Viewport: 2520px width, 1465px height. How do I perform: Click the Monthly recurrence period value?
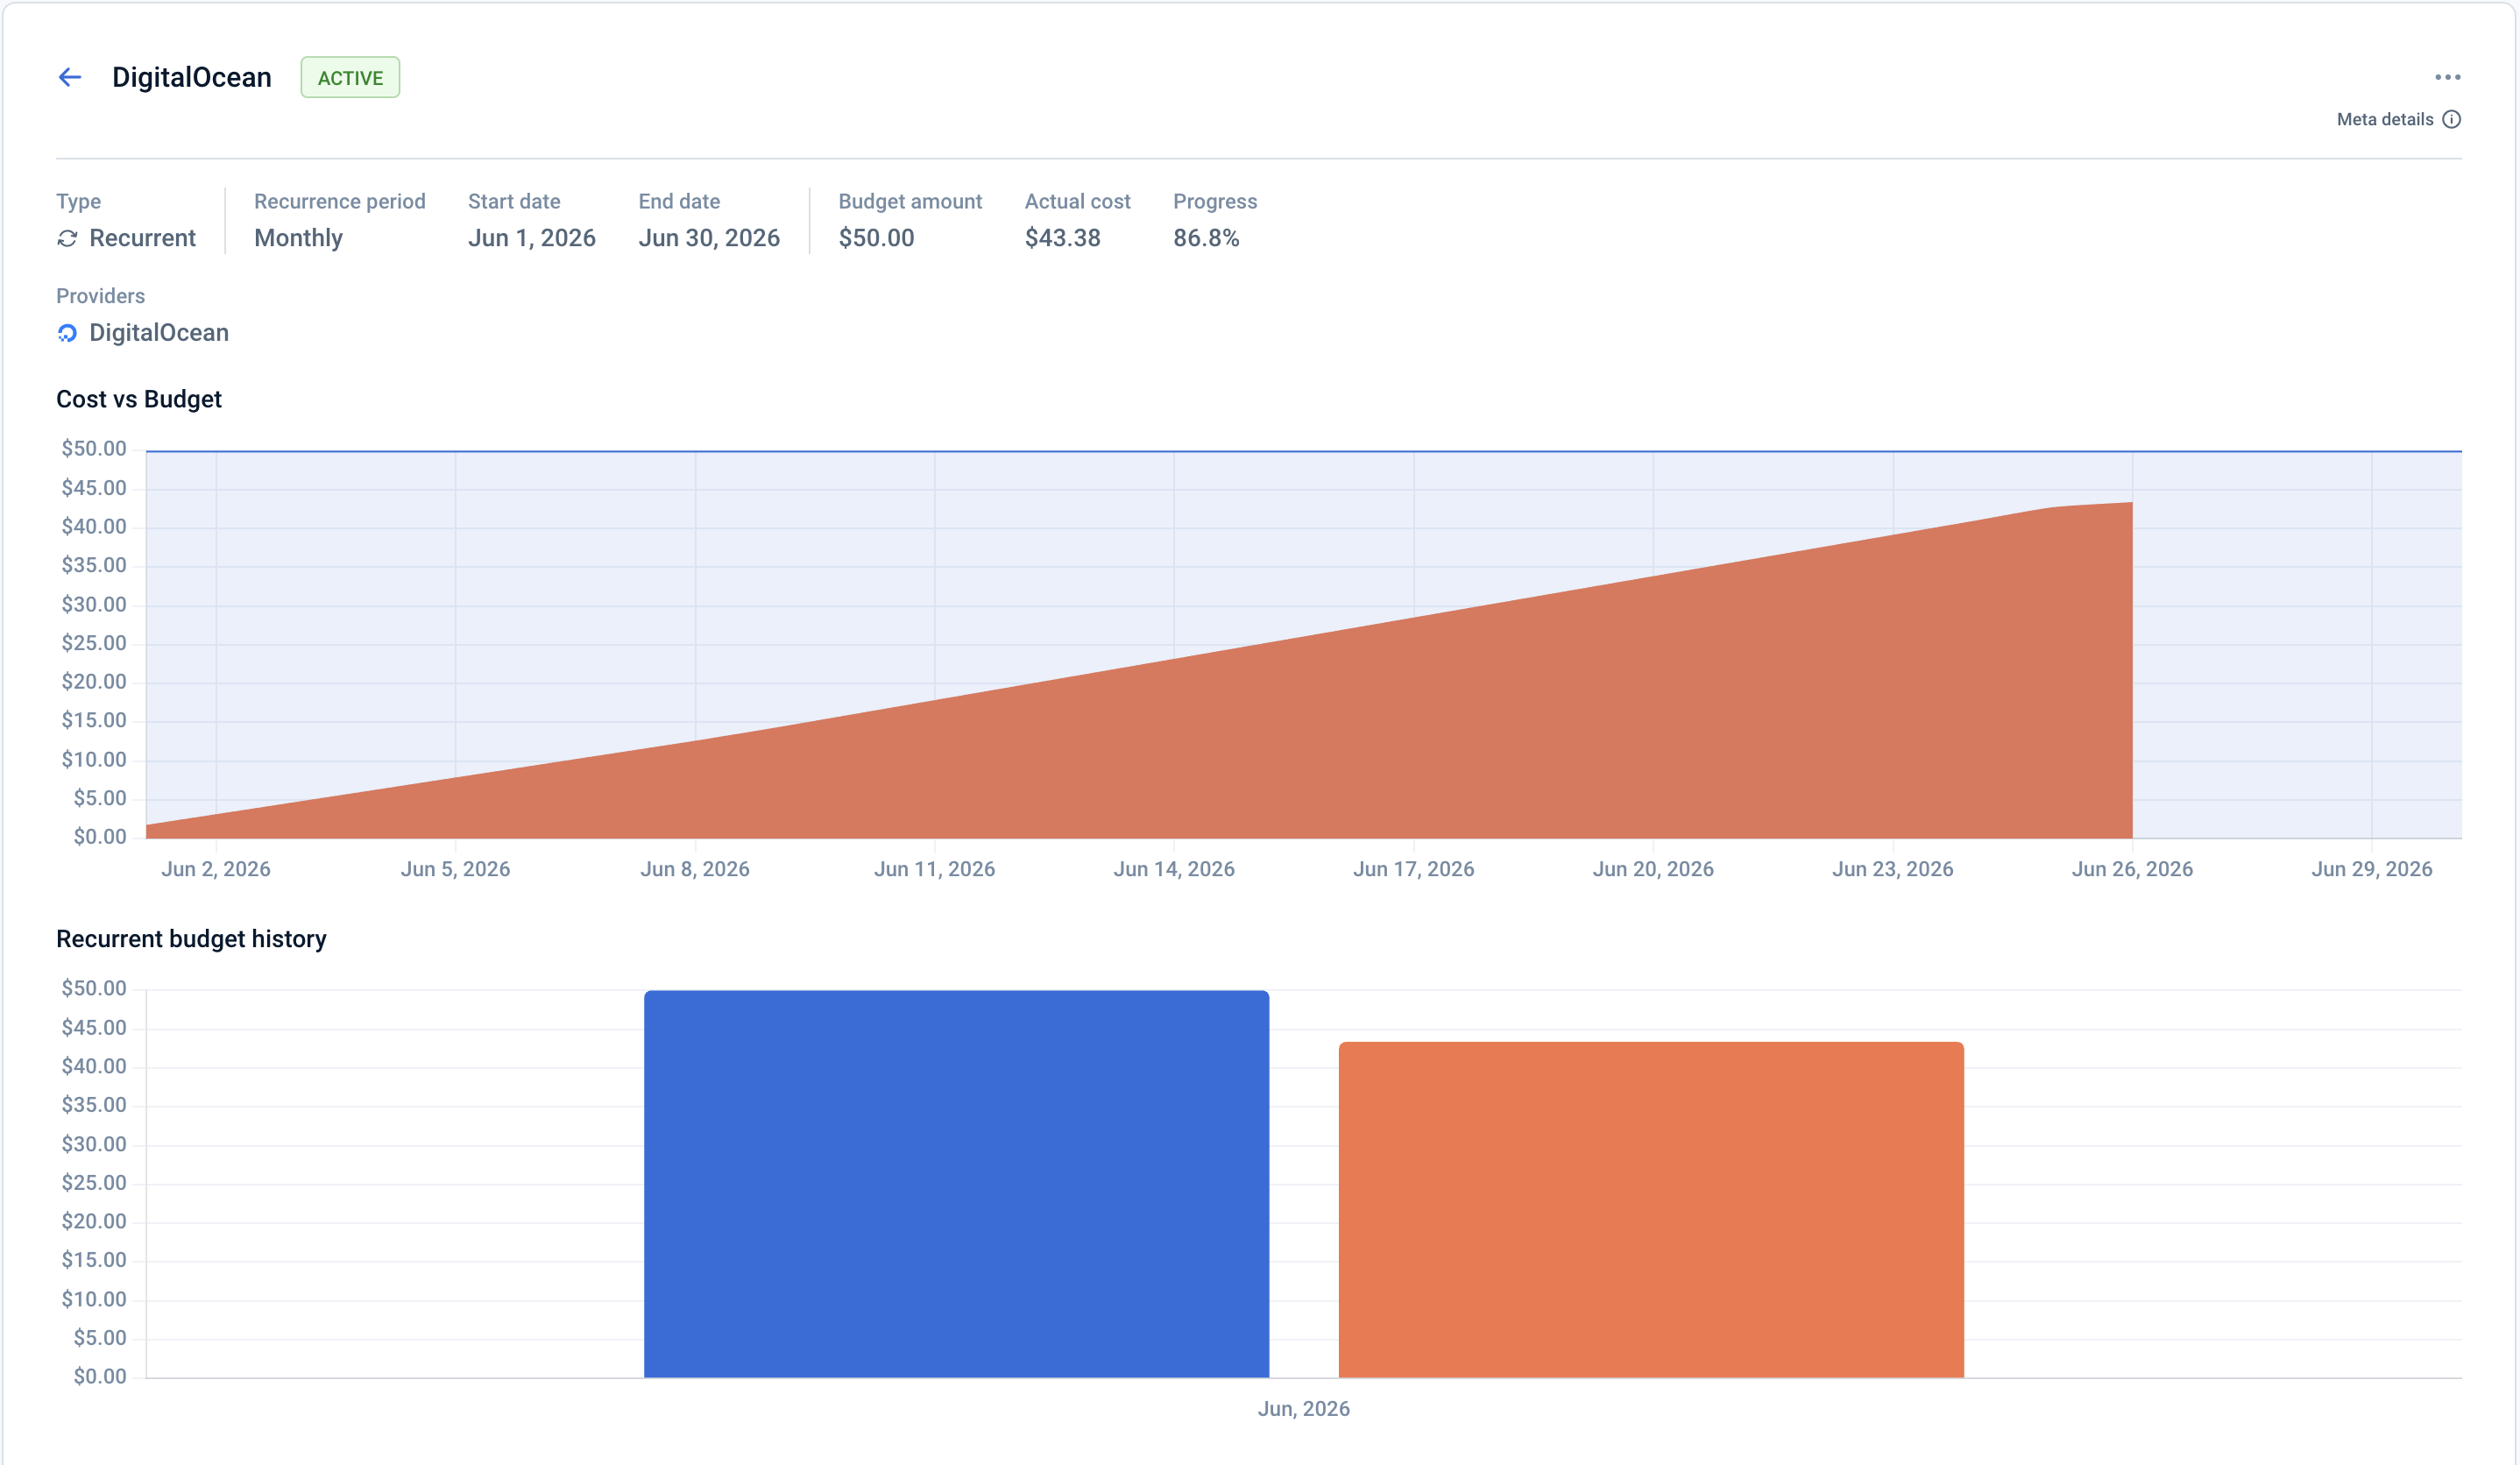(x=298, y=238)
